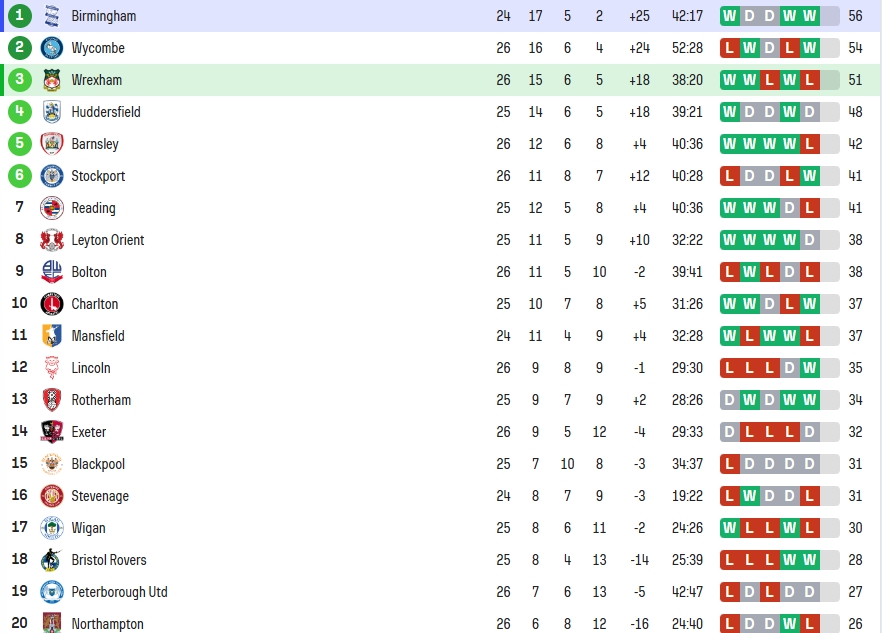Click Wrexham's 51 points value
Screen dimensions: 882x633
(x=855, y=80)
